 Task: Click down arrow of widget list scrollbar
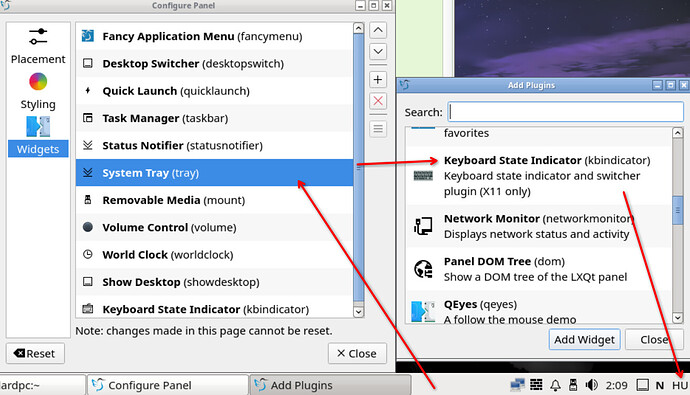tap(358, 312)
